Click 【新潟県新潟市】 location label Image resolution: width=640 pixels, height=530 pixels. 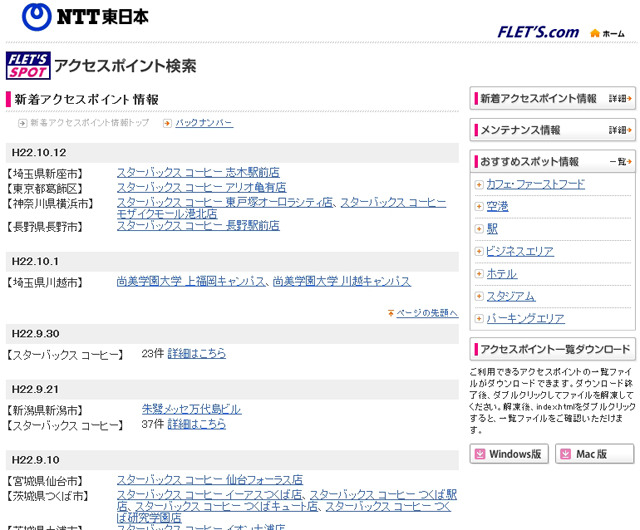click(x=45, y=410)
